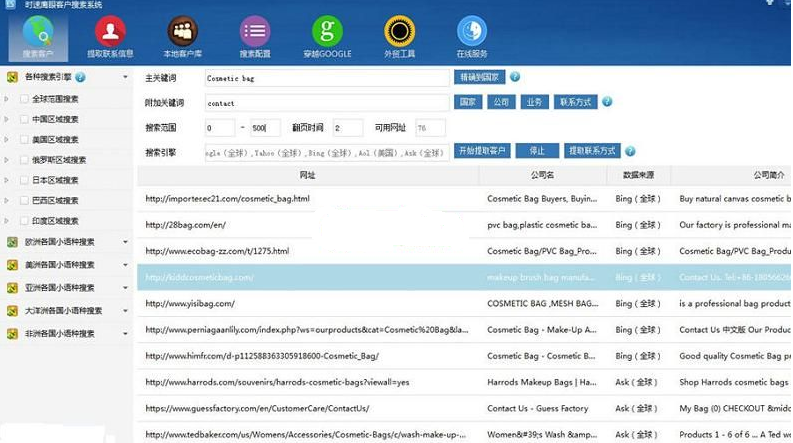This screenshot has width=793, height=443.
Task: Click the 主关键词 input field
Action: pos(327,78)
